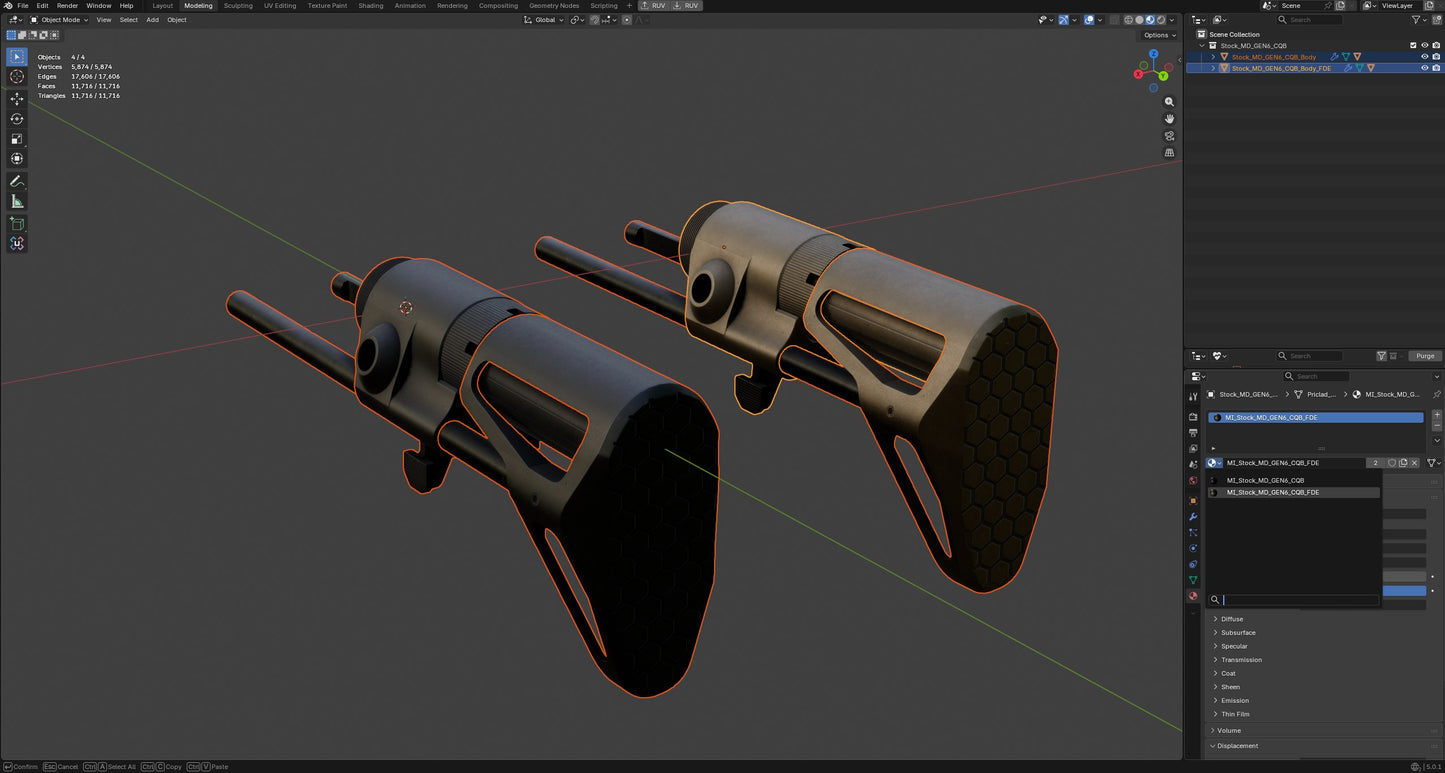Open the View Layer properties tab
Screen dimensions: 1445x773
click(x=1193, y=448)
